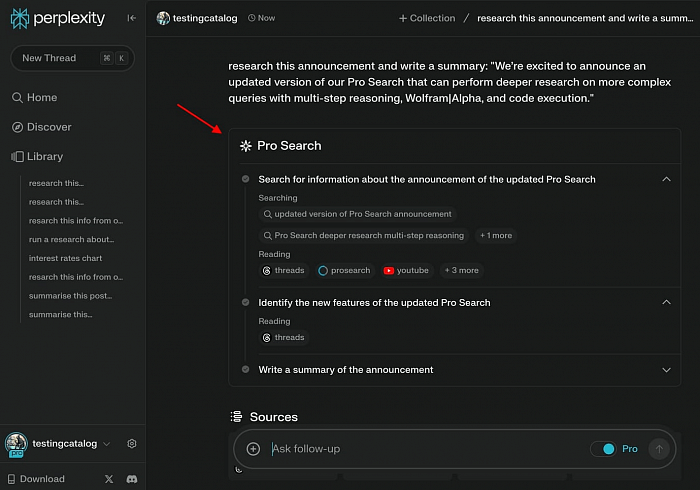Image resolution: width=700 pixels, height=490 pixels.
Task: Open prosearch source chip
Action: pos(344,270)
